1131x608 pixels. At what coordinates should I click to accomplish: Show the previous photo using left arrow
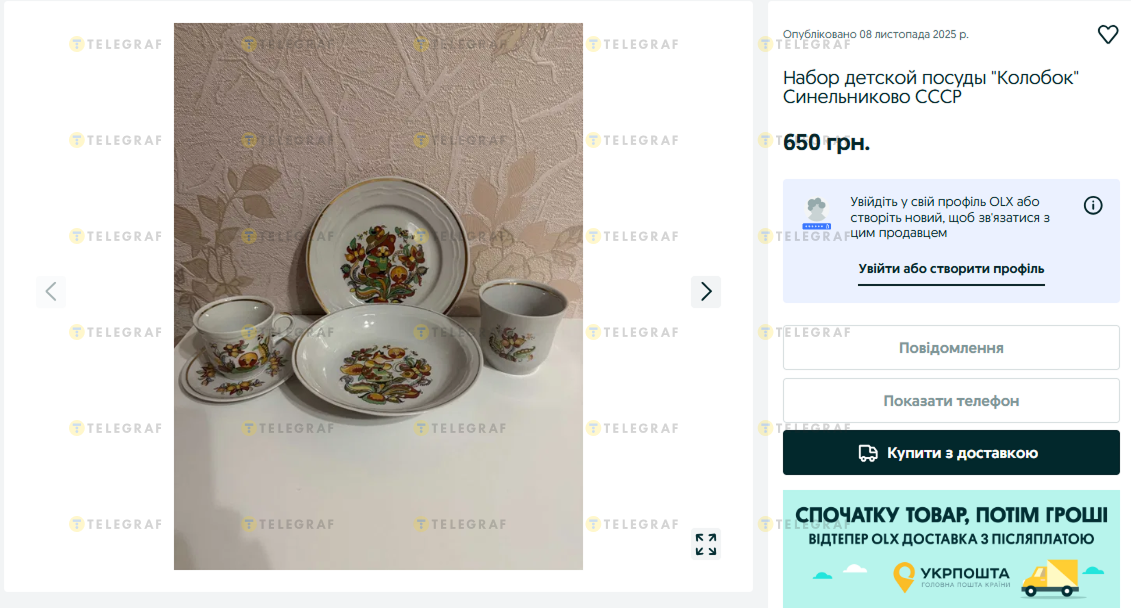coord(51,291)
